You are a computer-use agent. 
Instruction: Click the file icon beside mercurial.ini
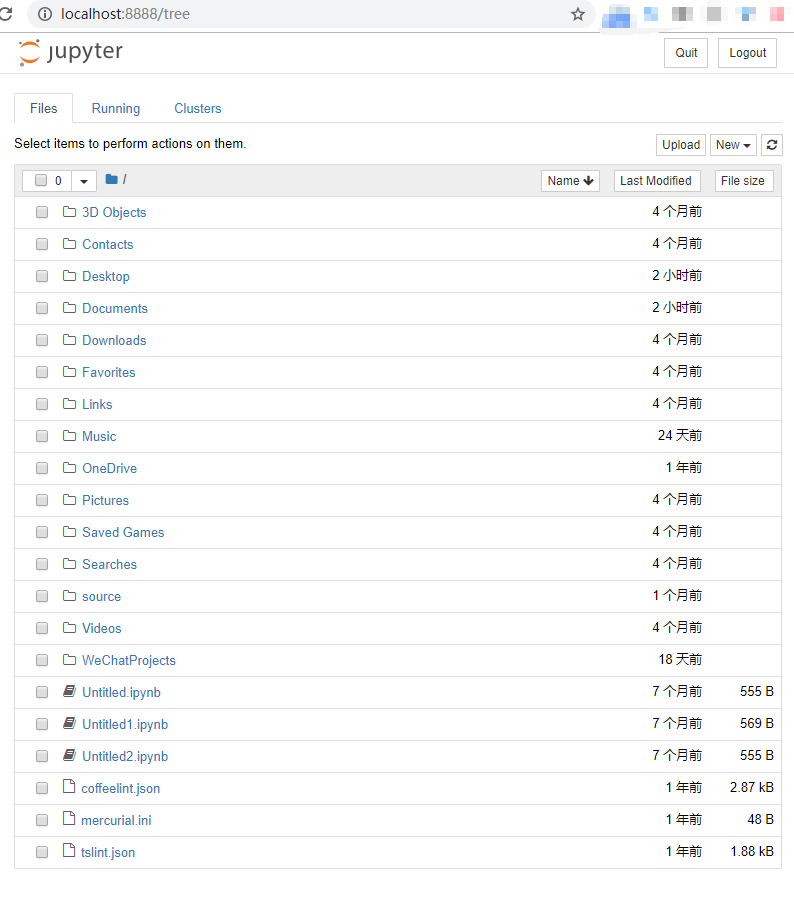point(69,818)
